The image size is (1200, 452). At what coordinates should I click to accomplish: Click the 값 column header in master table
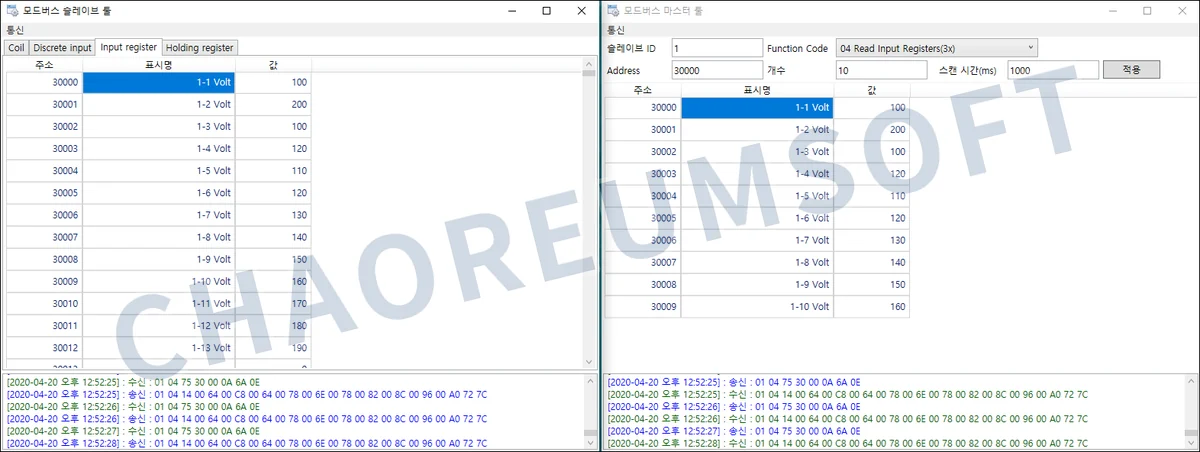[x=872, y=89]
